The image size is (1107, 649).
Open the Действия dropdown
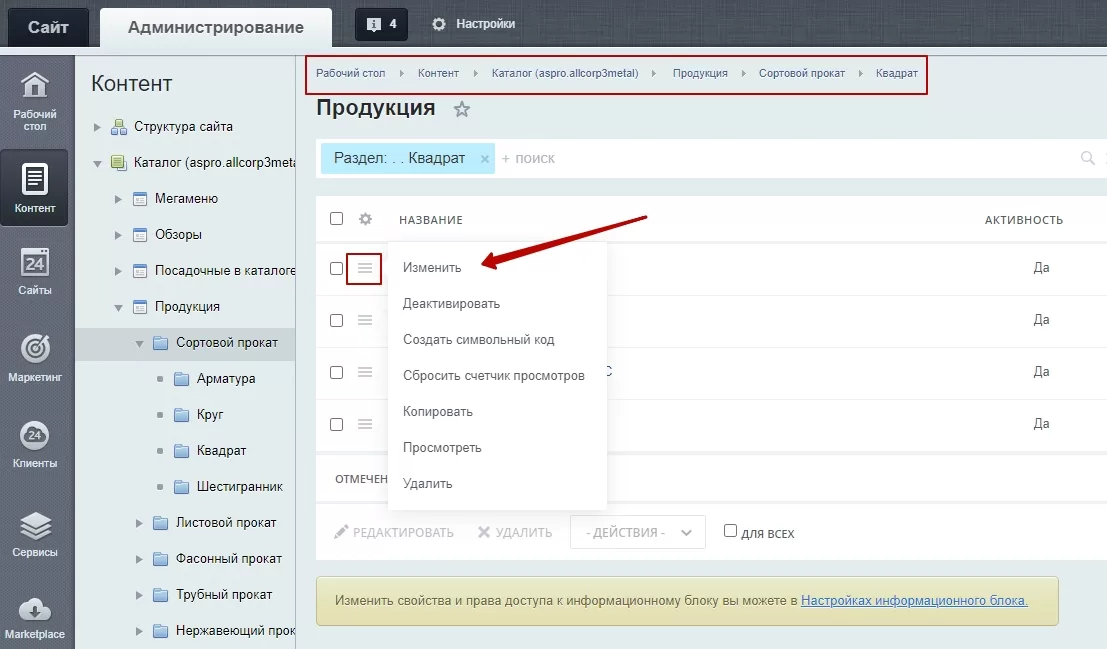[x=638, y=532]
